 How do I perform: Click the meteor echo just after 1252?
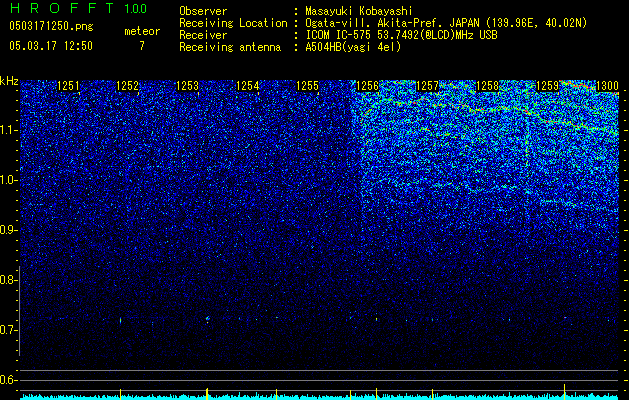pos(120,320)
